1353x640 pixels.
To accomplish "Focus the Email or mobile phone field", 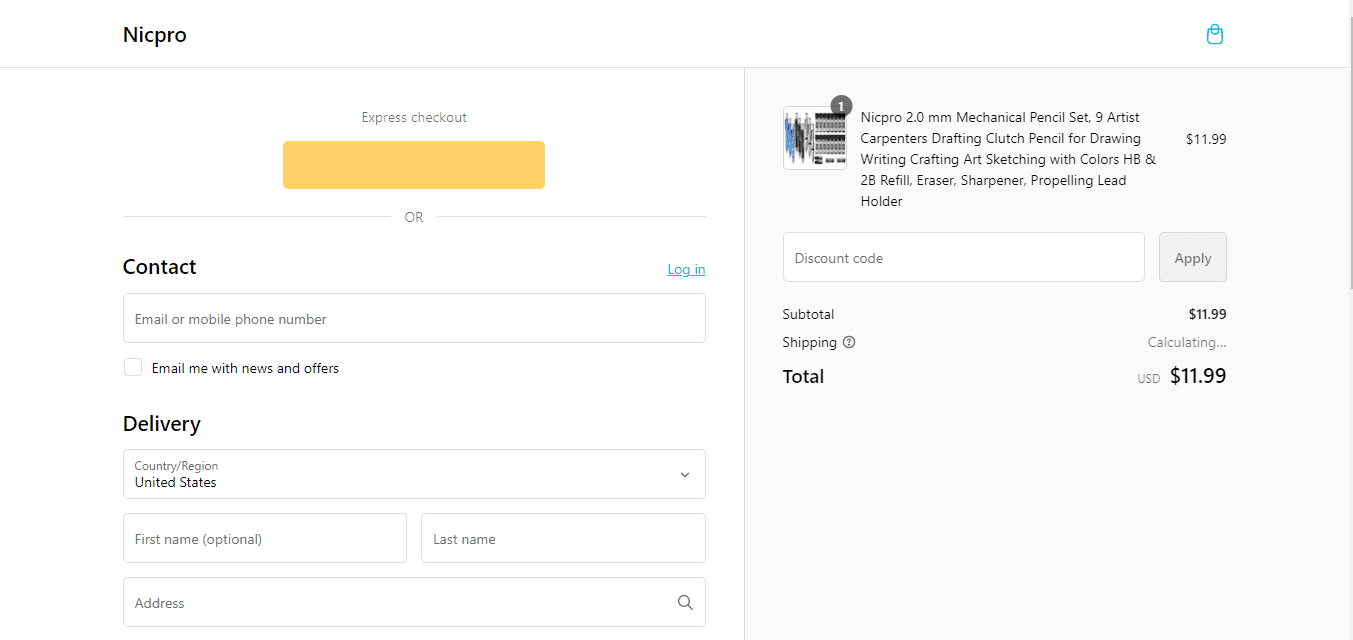I will click(414, 318).
